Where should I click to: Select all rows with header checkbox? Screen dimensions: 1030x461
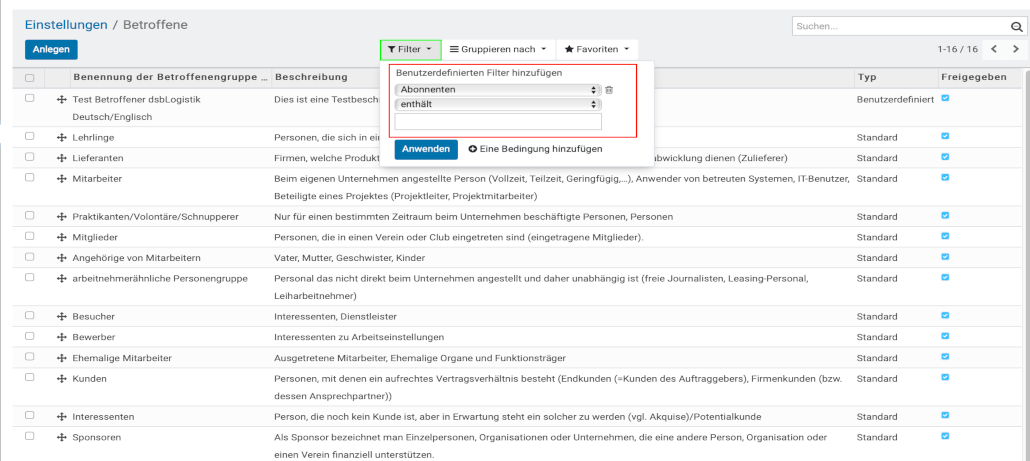point(29,78)
